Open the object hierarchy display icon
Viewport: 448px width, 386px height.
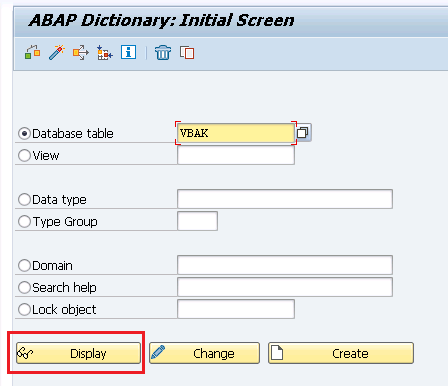click(x=105, y=53)
